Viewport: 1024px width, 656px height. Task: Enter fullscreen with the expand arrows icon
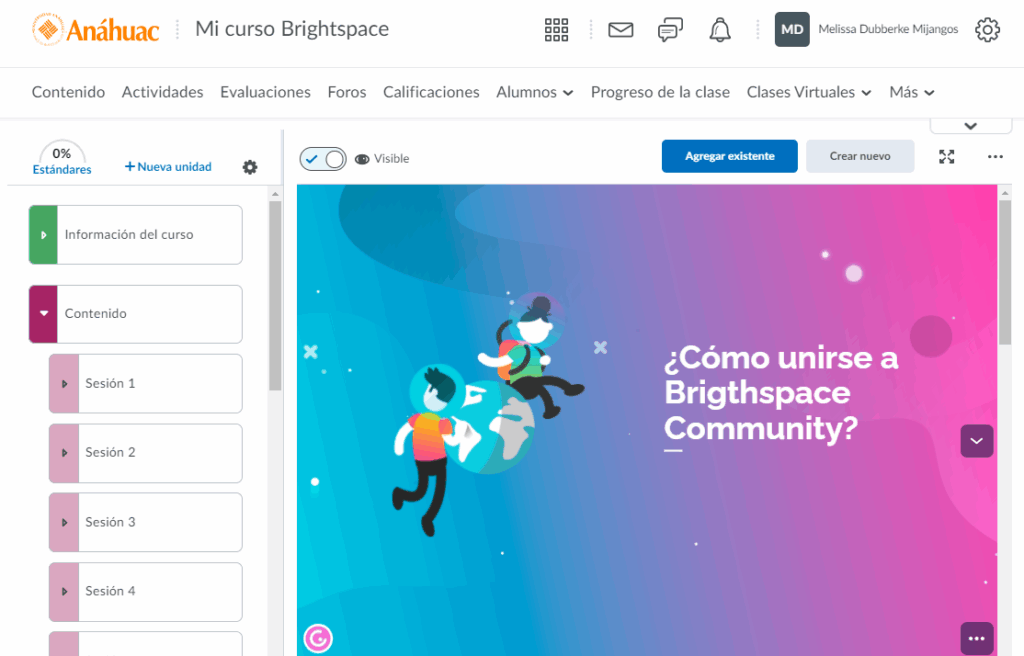pyautogui.click(x=947, y=157)
